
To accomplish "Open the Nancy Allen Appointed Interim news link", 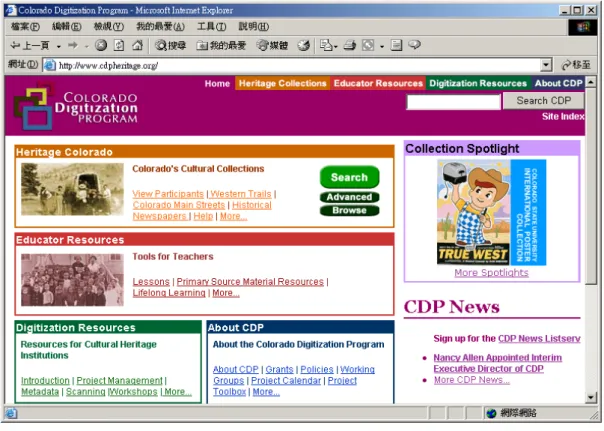I will pyautogui.click(x=497, y=364).
